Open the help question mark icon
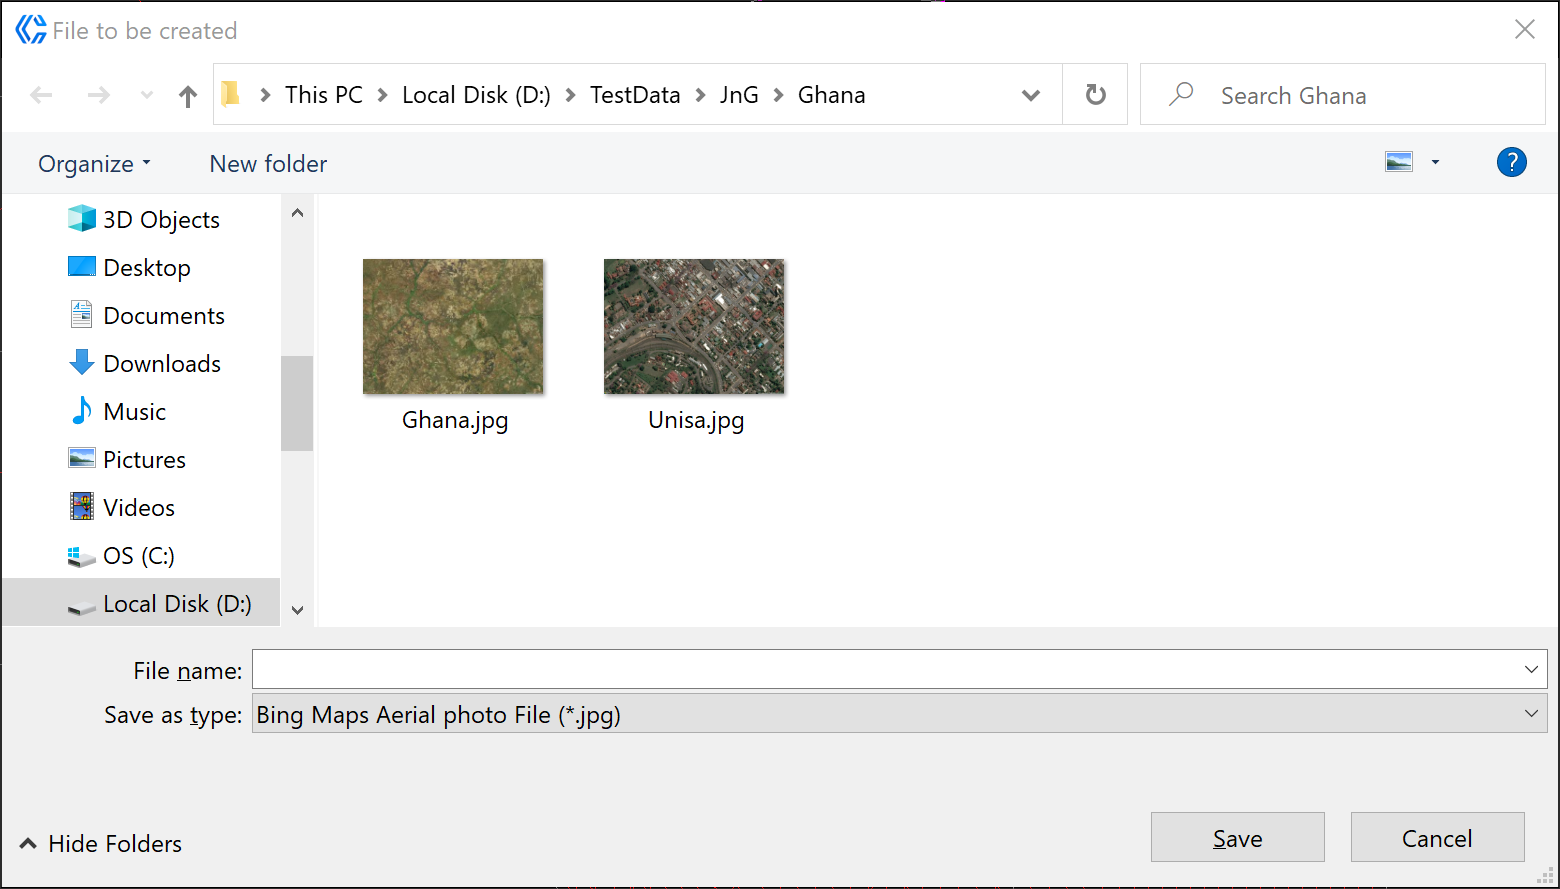 pyautogui.click(x=1511, y=162)
